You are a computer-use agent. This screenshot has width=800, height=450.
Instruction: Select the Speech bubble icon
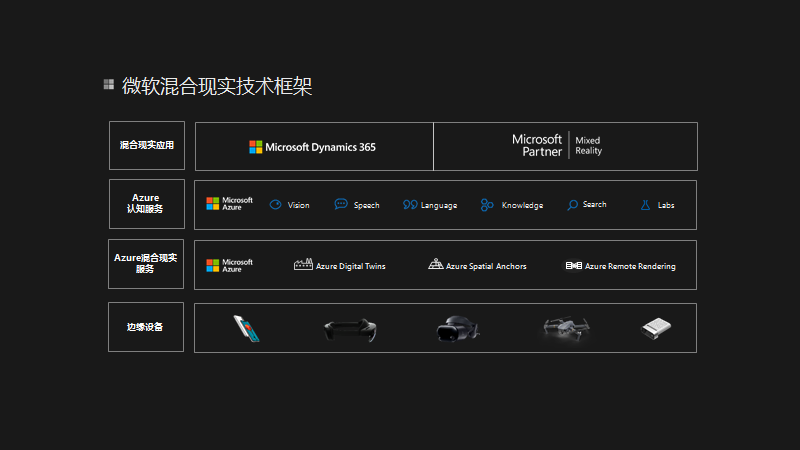[341, 204]
